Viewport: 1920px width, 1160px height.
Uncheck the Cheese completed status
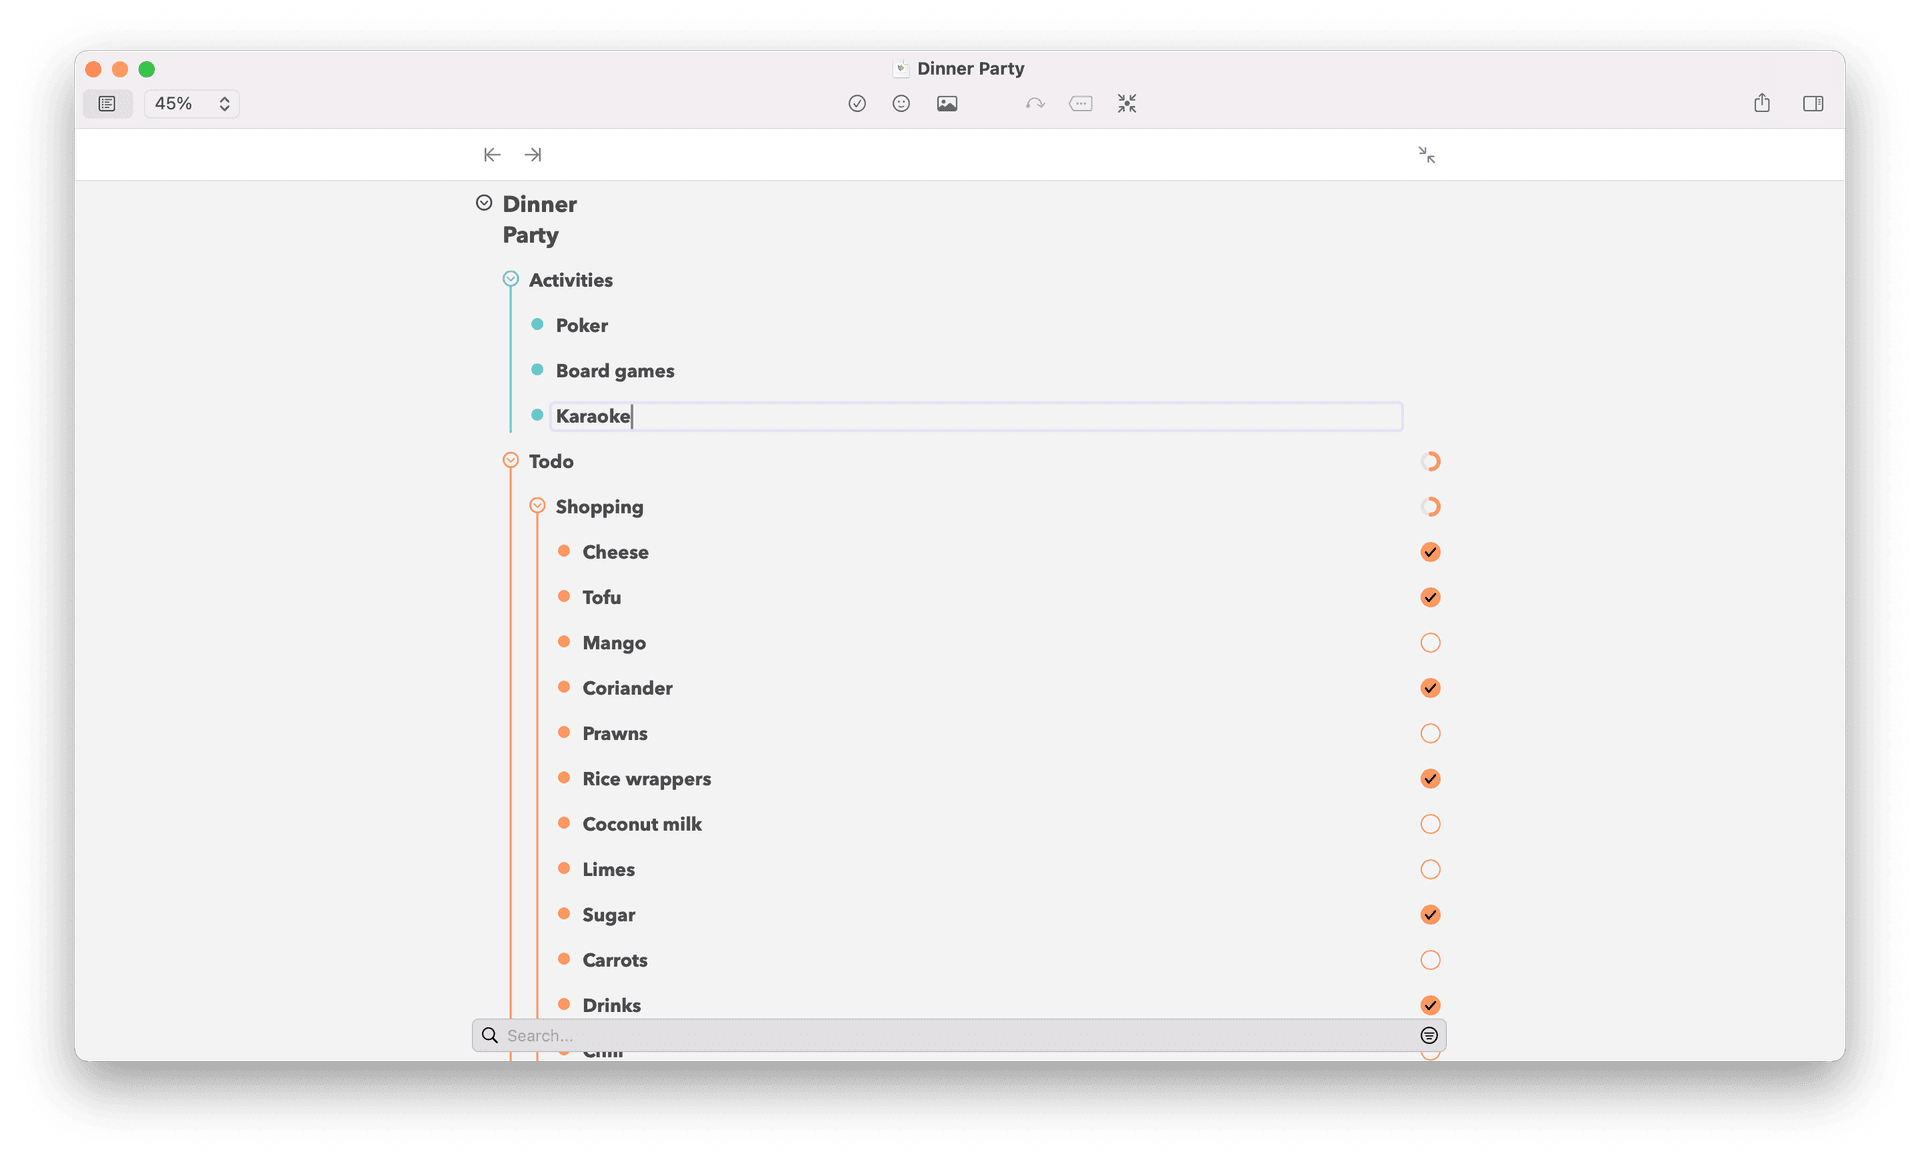(1431, 551)
